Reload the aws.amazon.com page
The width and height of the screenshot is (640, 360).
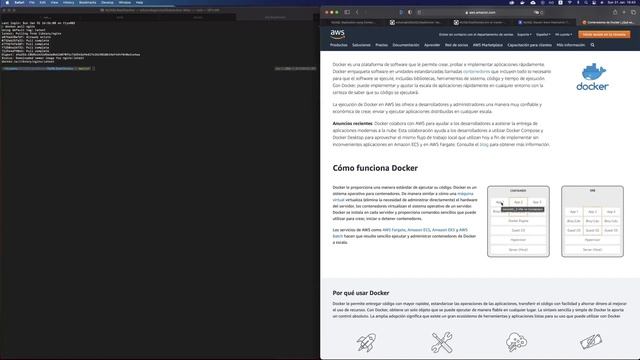[x=542, y=12]
